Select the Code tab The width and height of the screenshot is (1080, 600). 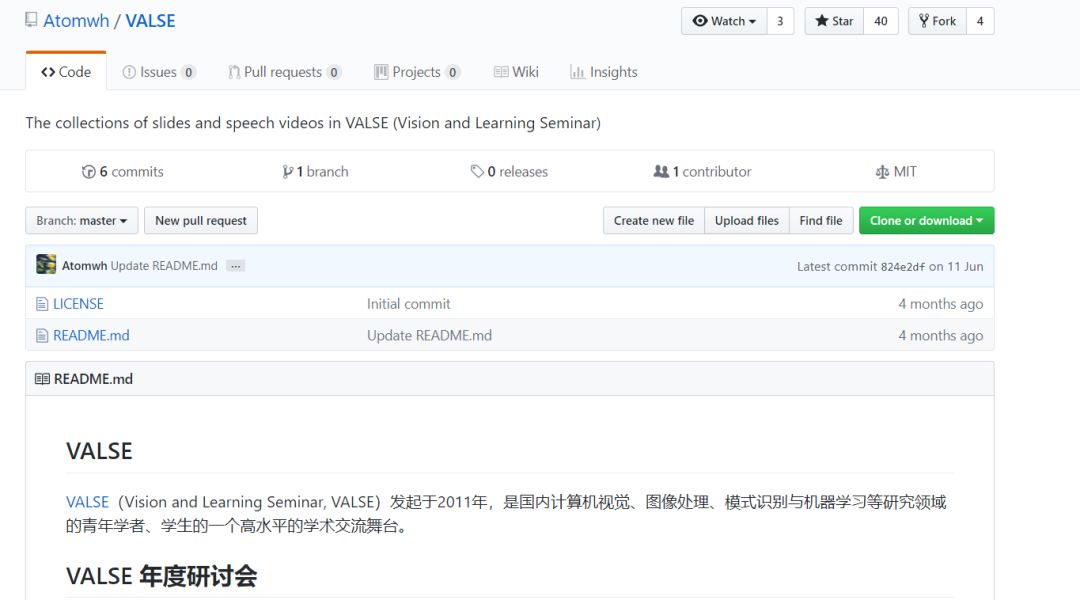tap(66, 72)
